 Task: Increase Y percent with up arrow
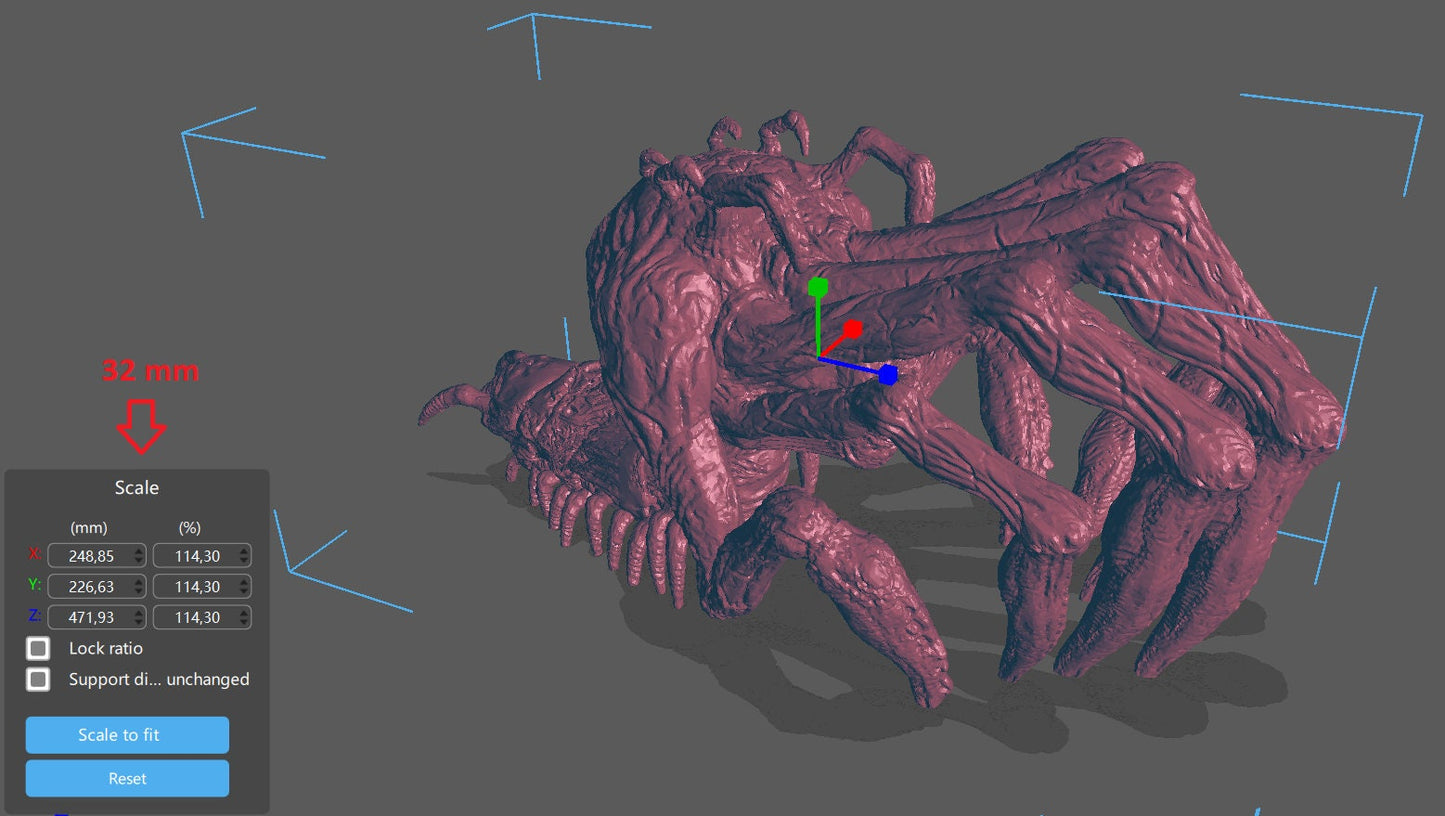[244, 582]
